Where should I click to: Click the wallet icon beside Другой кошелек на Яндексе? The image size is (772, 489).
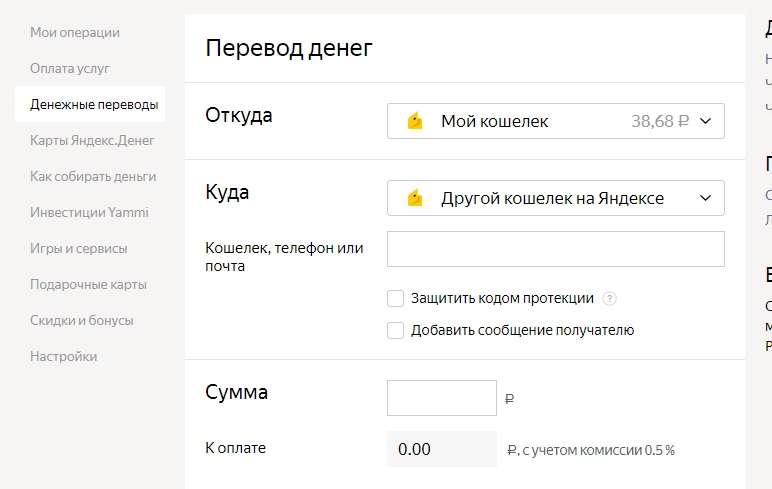tap(415, 198)
